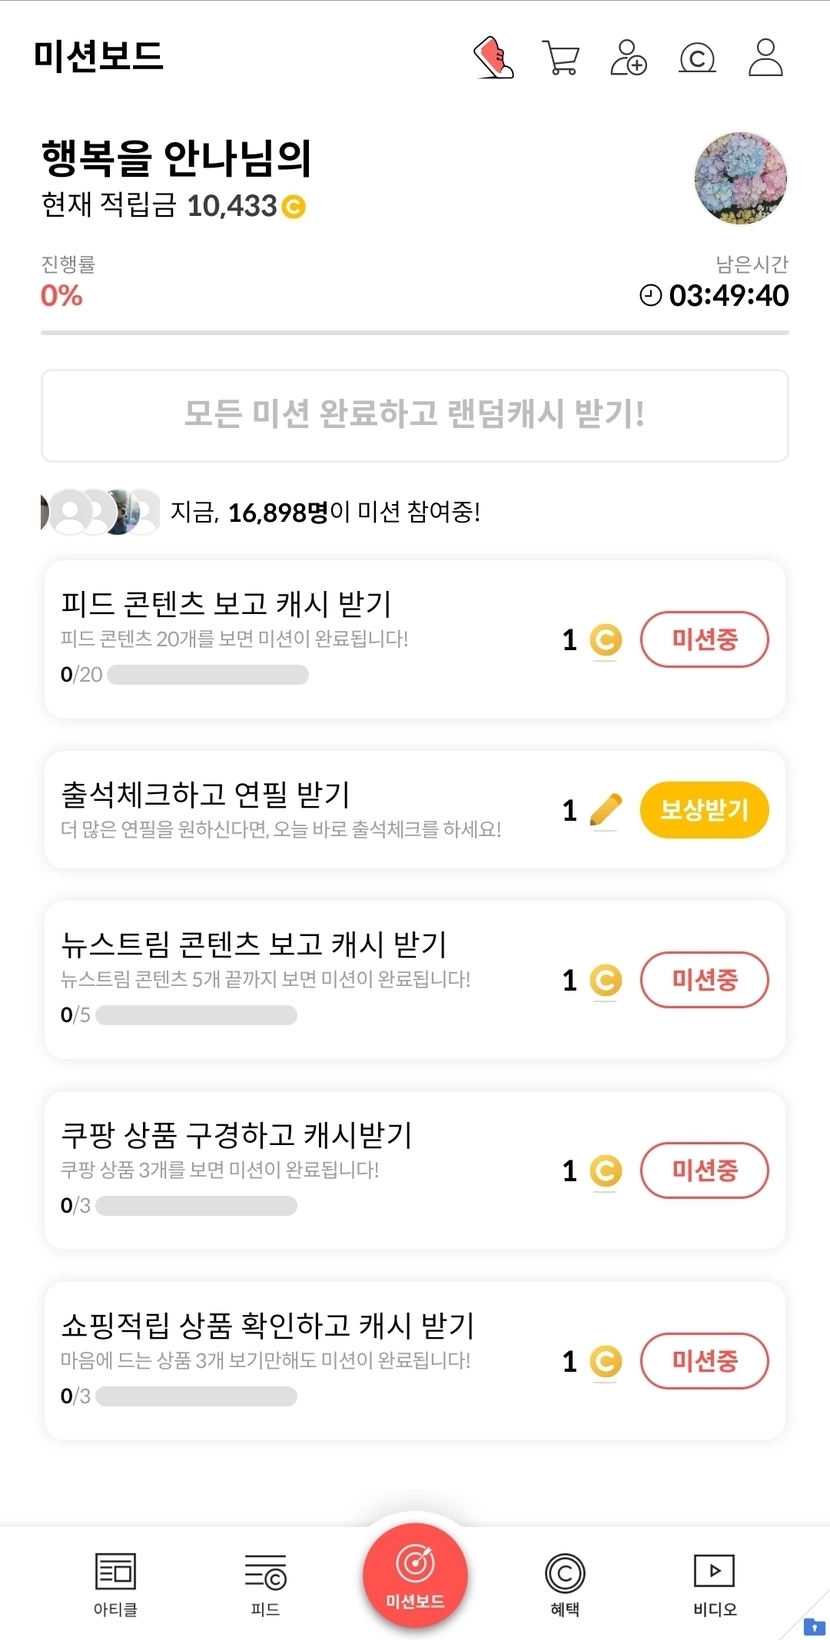Tap 미션중 for Coupang product mission
The width and height of the screenshot is (830, 1640).
click(x=704, y=1170)
